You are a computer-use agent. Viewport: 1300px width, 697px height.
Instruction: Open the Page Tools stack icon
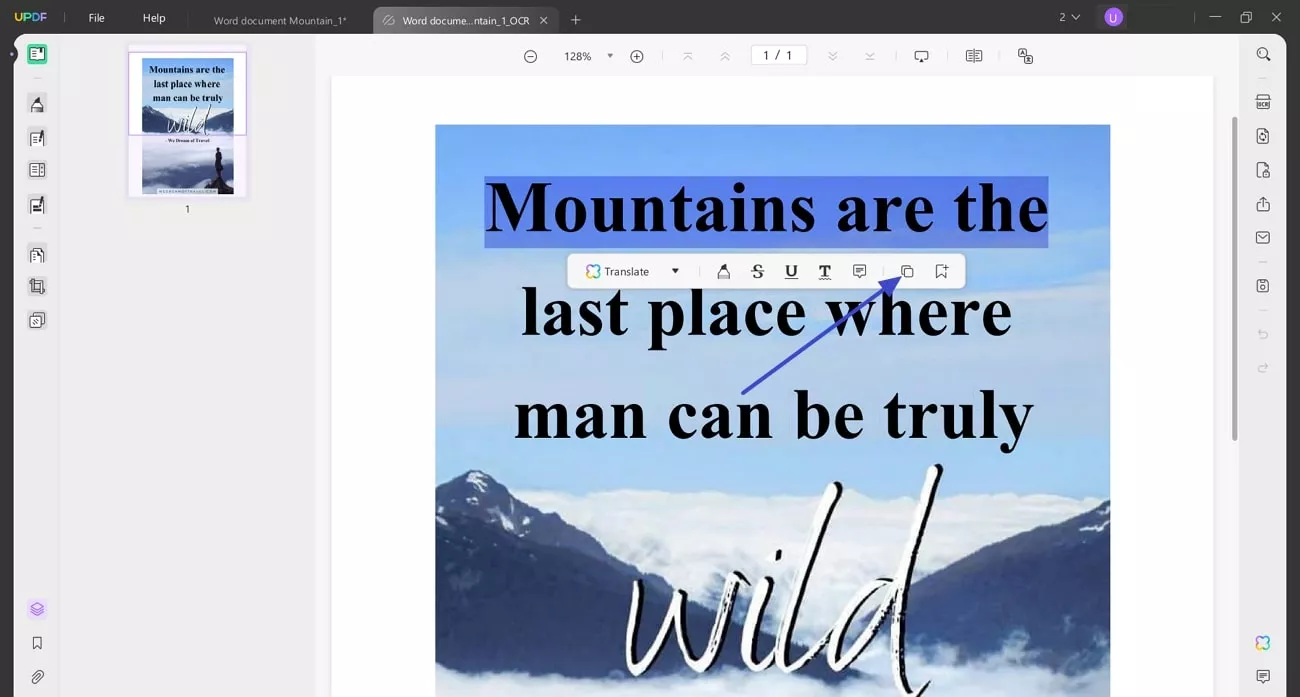coord(37,320)
